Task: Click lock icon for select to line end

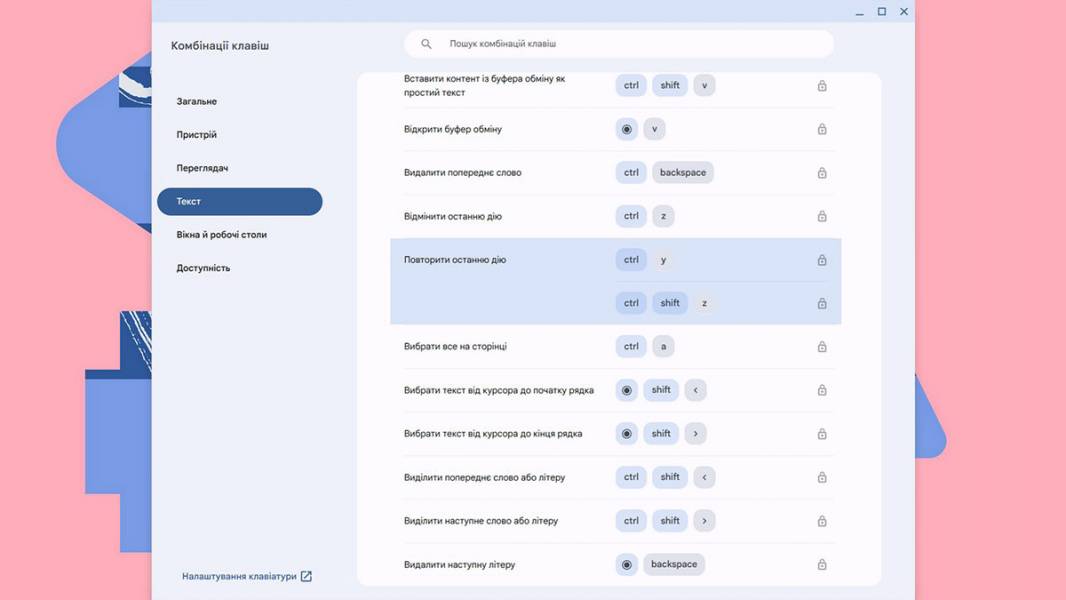Action: (822, 434)
